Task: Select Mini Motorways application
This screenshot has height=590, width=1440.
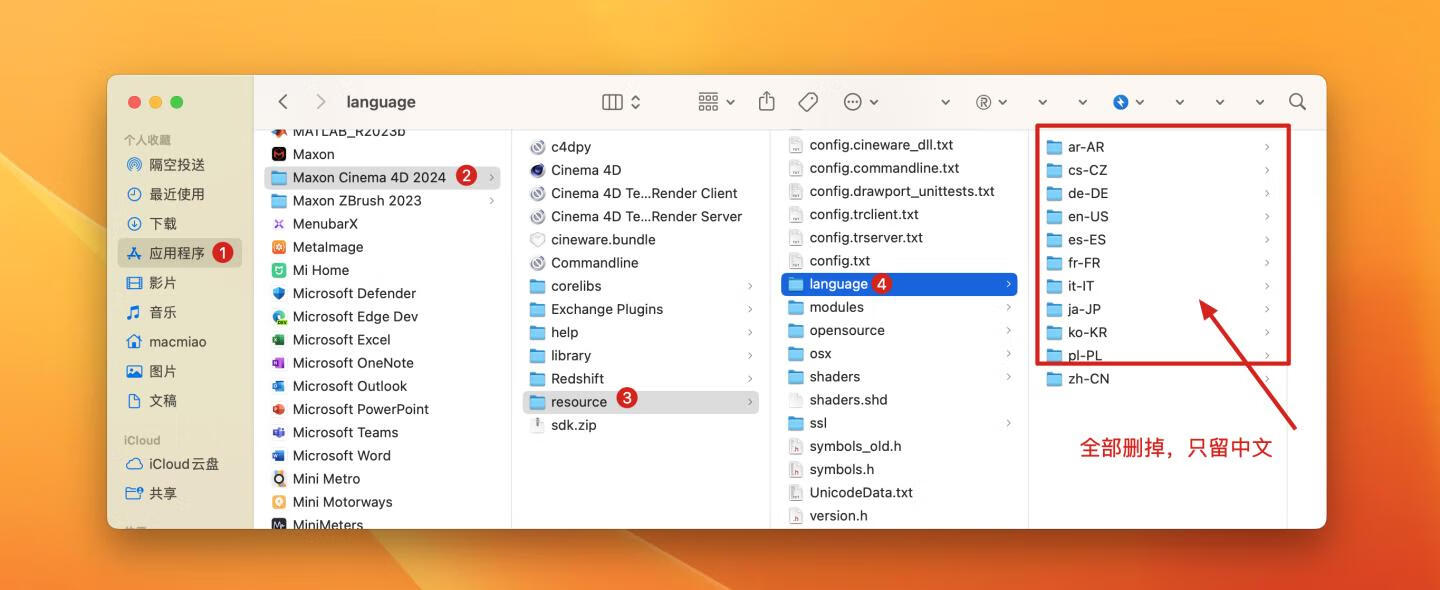Action: (383, 502)
